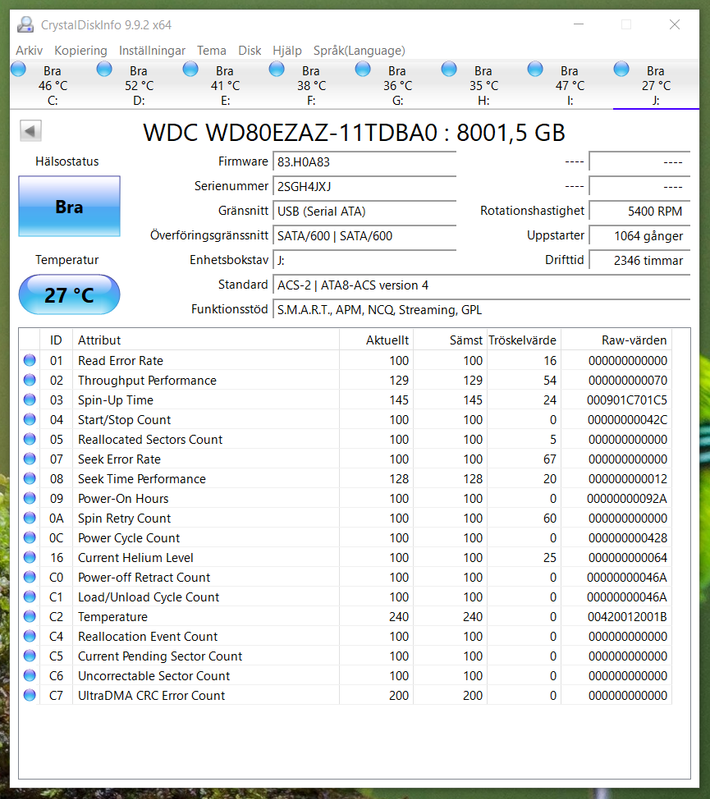This screenshot has width=710, height=799.
Task: Click the Standard field ACS-2
Action: point(481,285)
